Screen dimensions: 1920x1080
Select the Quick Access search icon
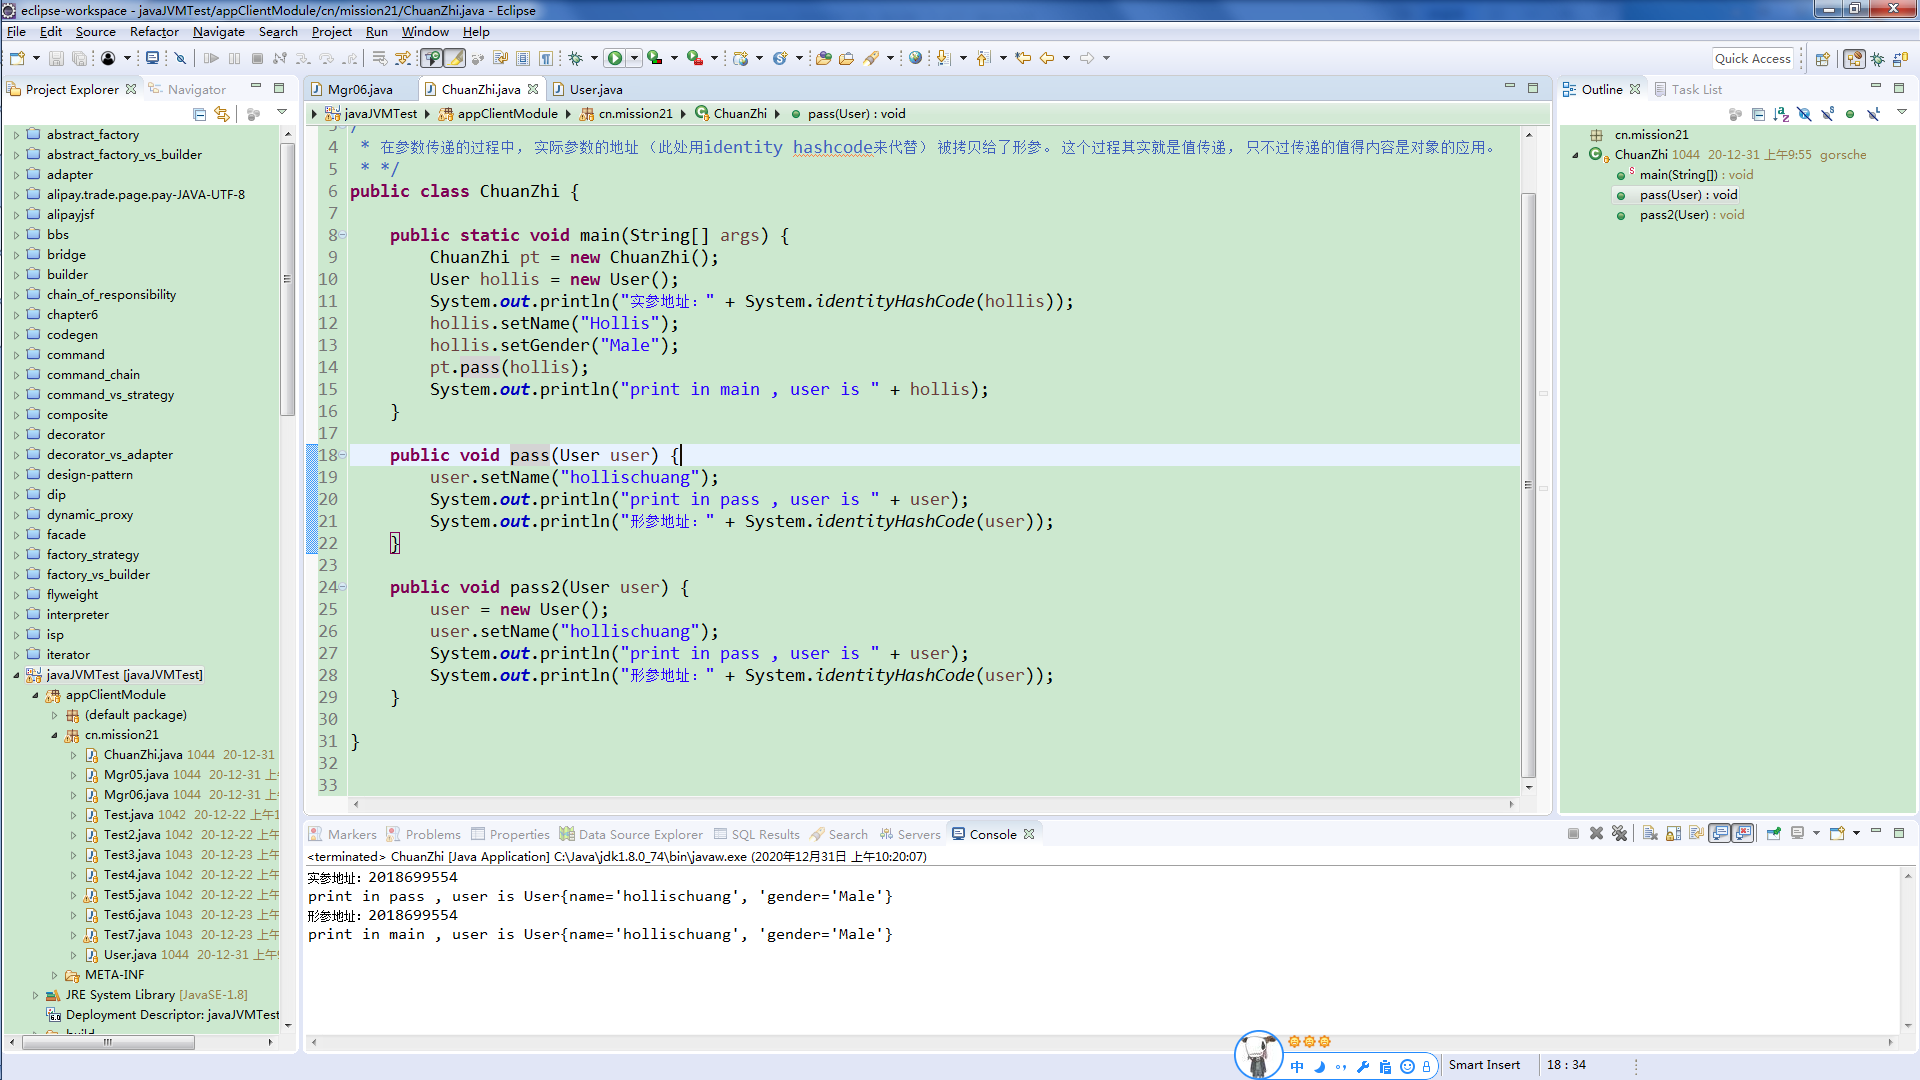click(x=1753, y=57)
